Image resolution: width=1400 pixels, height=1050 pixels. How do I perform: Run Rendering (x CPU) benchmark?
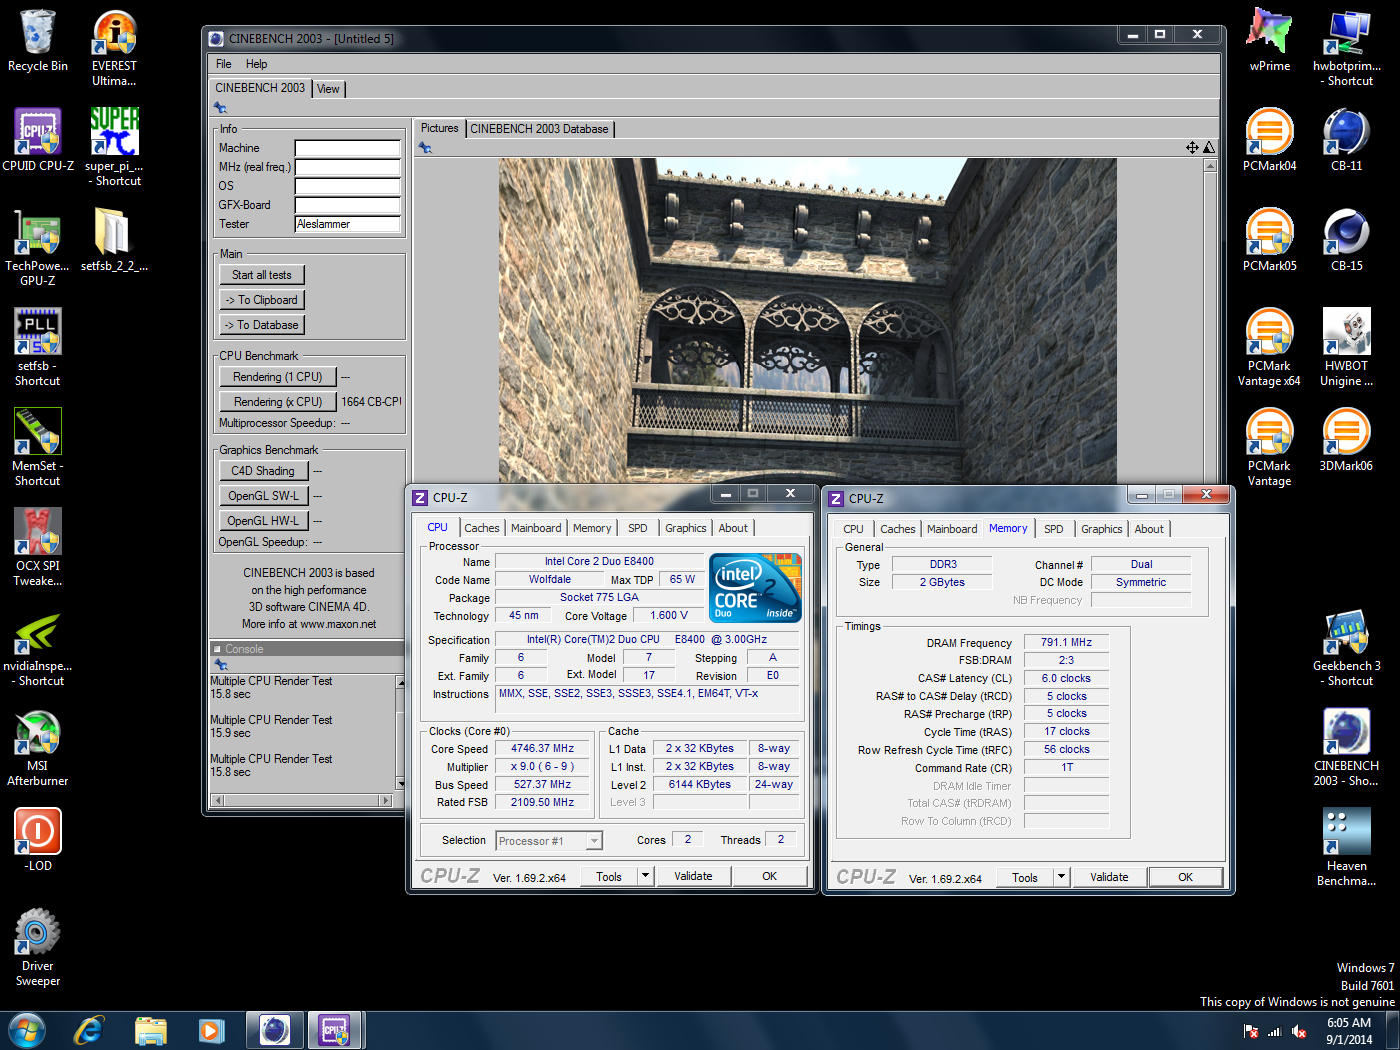278,402
